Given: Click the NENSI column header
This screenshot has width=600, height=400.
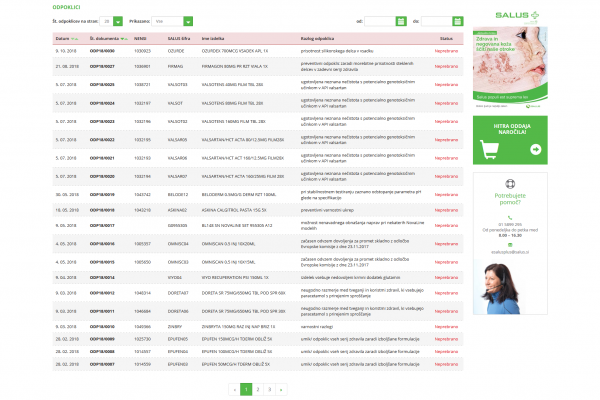Looking at the screenshot, I should click(x=140, y=39).
